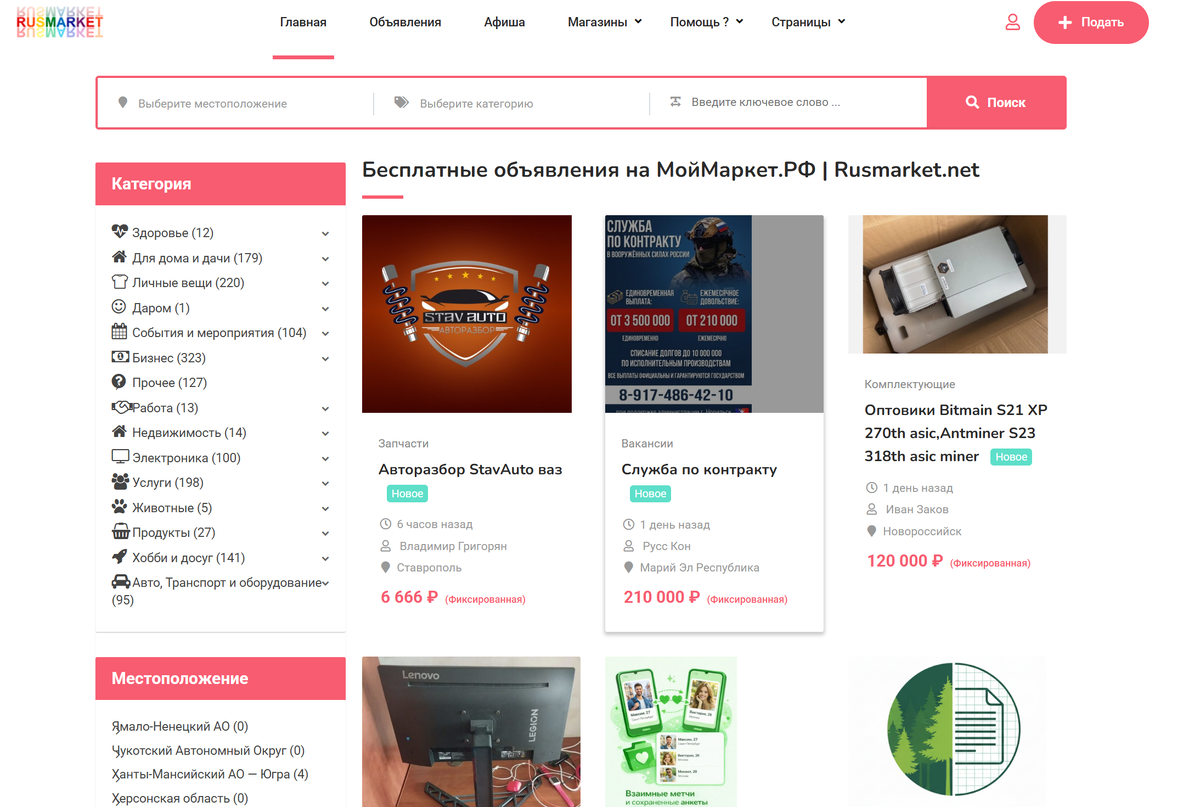Expand the Бизнес category chevron
Viewport: 1200px width, 807px height.
[x=325, y=358]
